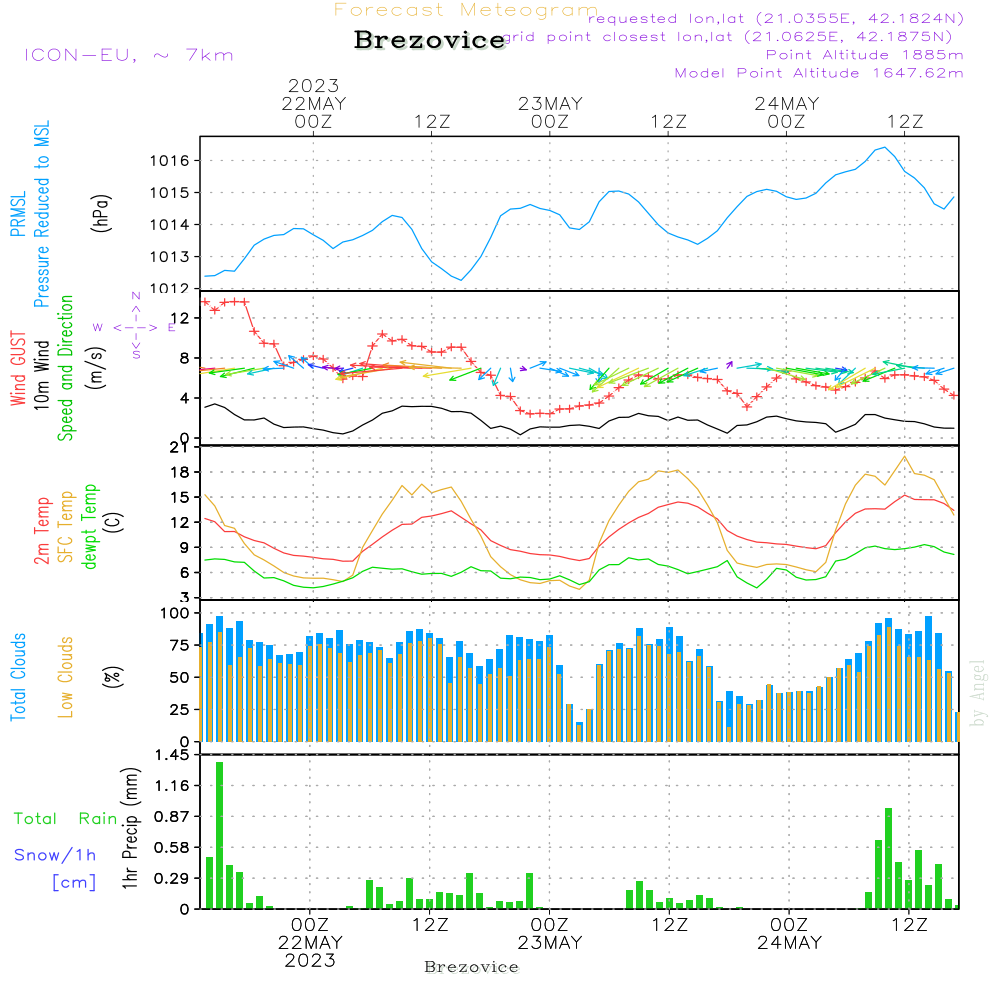Click the top axis '23MAY 00Z' label
Screen dimensions: 1000x1000
[550, 112]
